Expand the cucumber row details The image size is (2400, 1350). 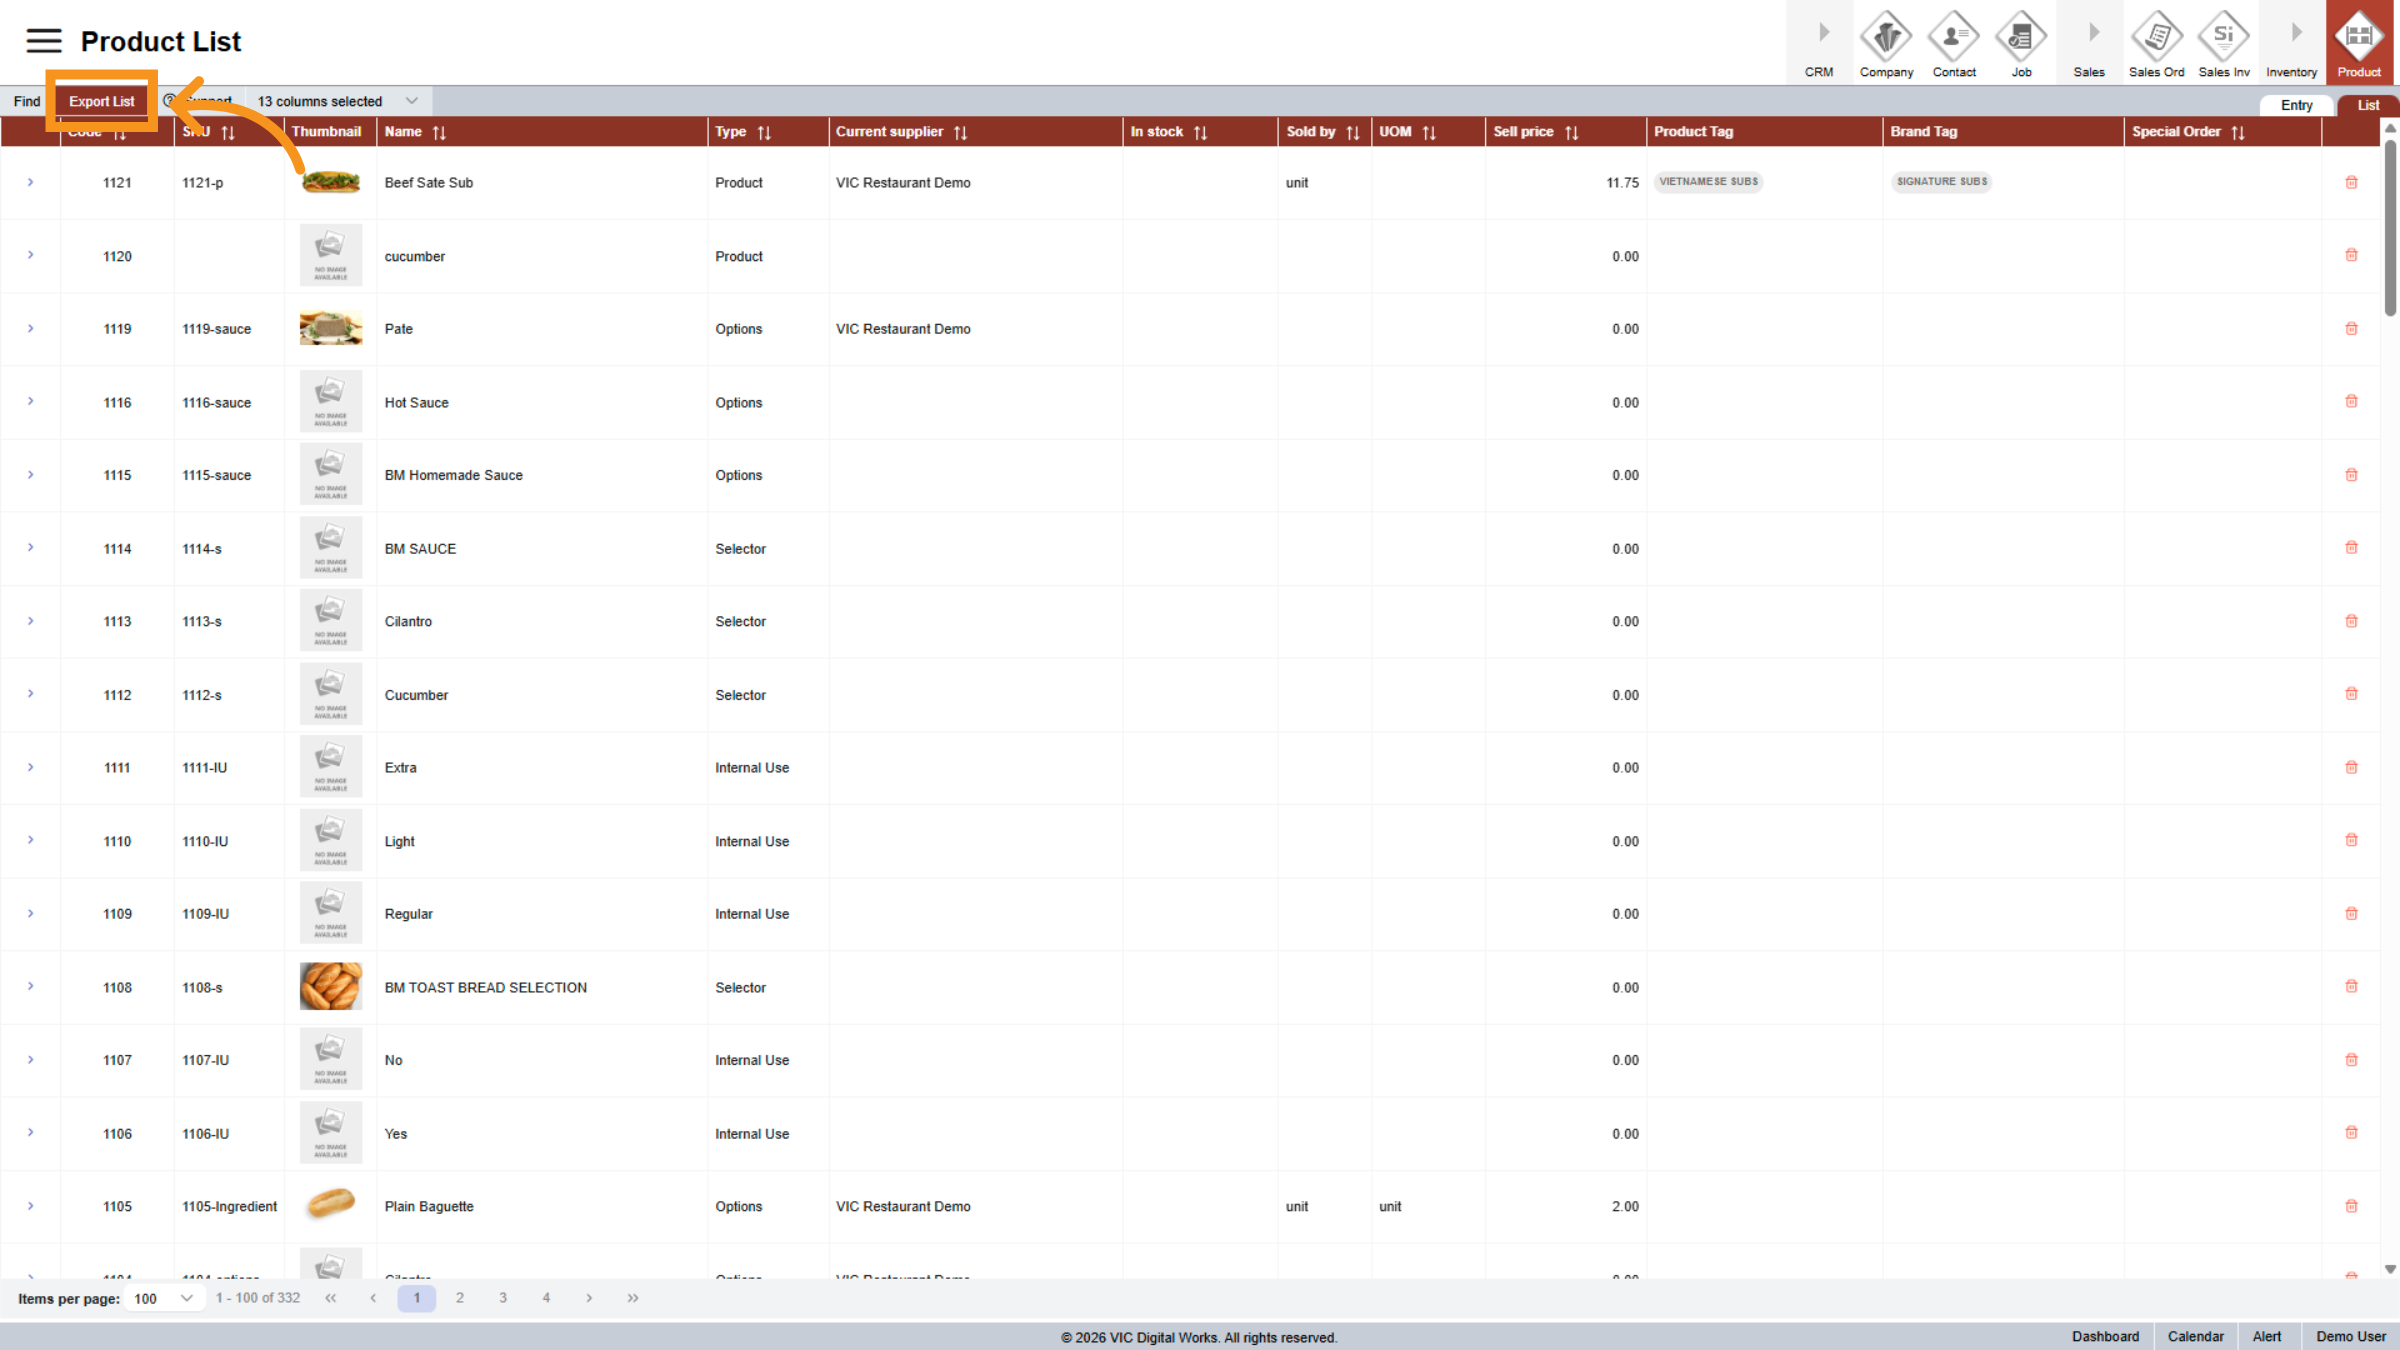[x=30, y=256]
